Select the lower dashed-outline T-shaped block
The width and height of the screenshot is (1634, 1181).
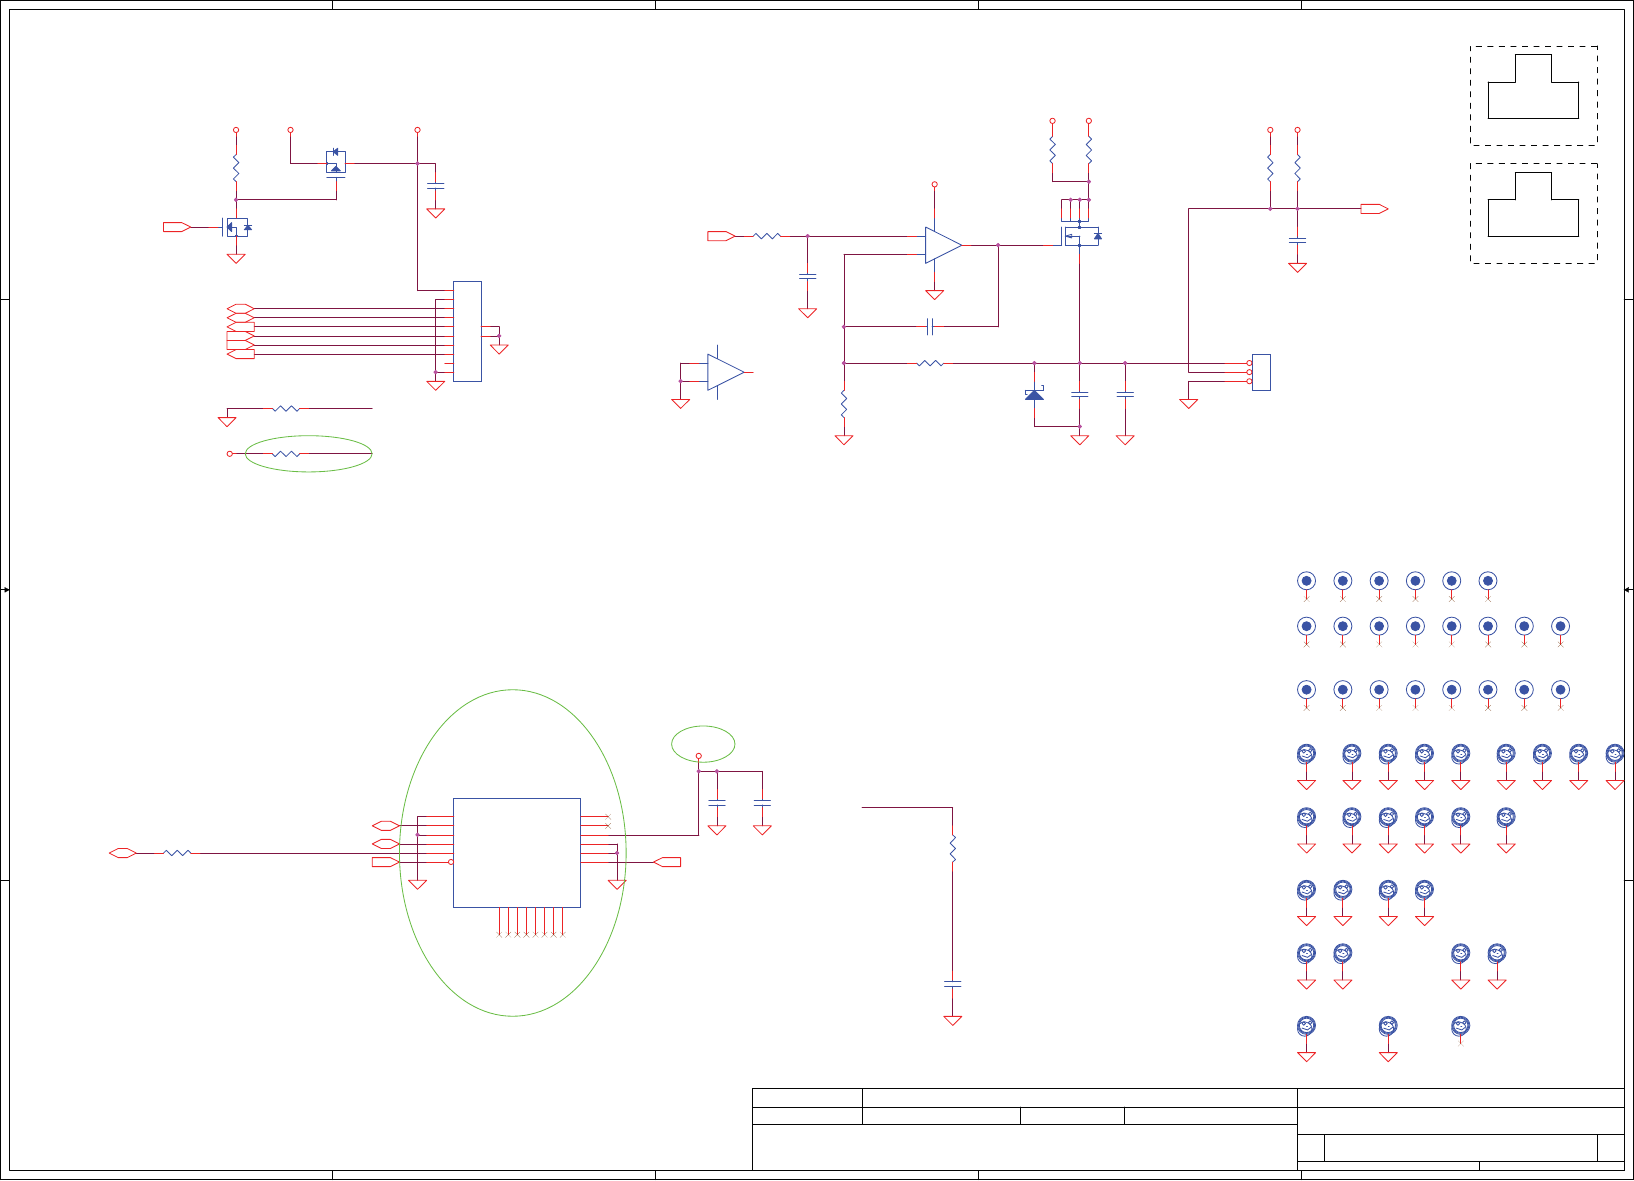1533,213
